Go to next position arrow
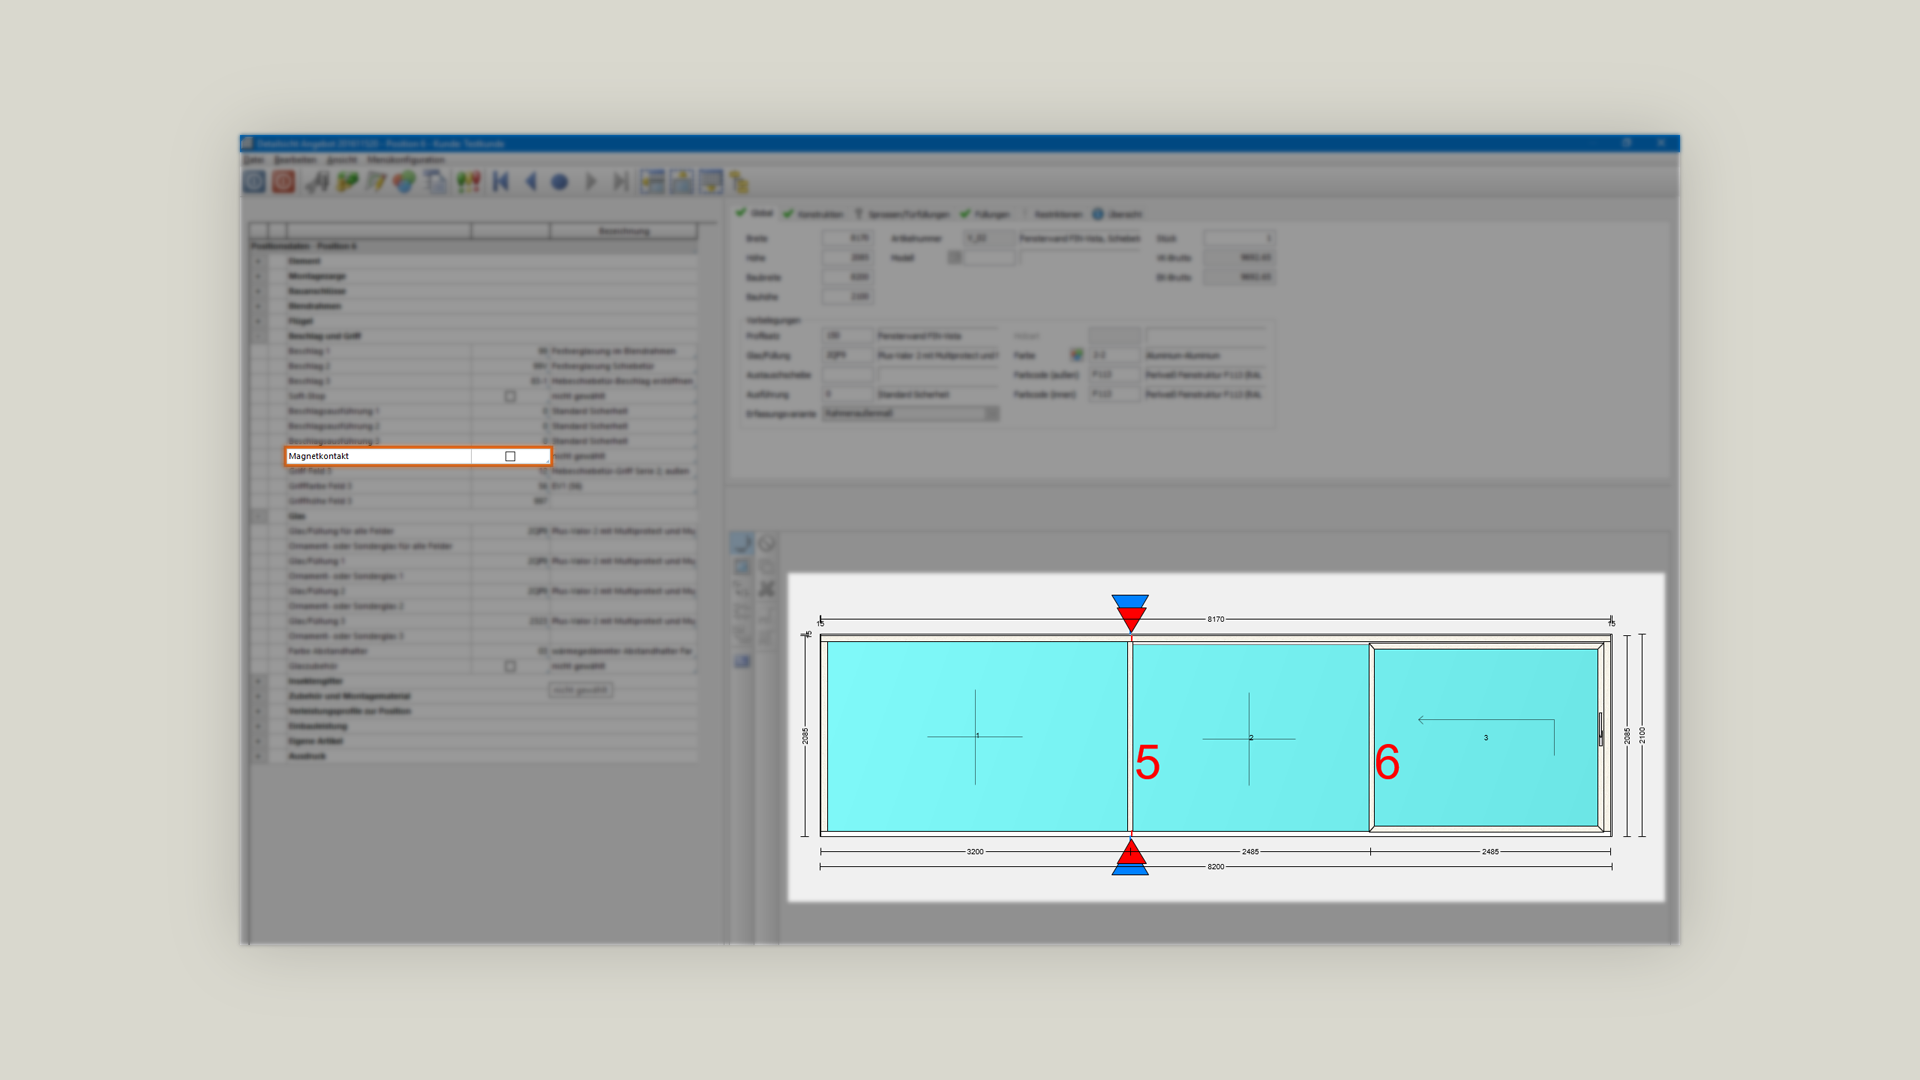This screenshot has width=1920, height=1080. coord(591,182)
